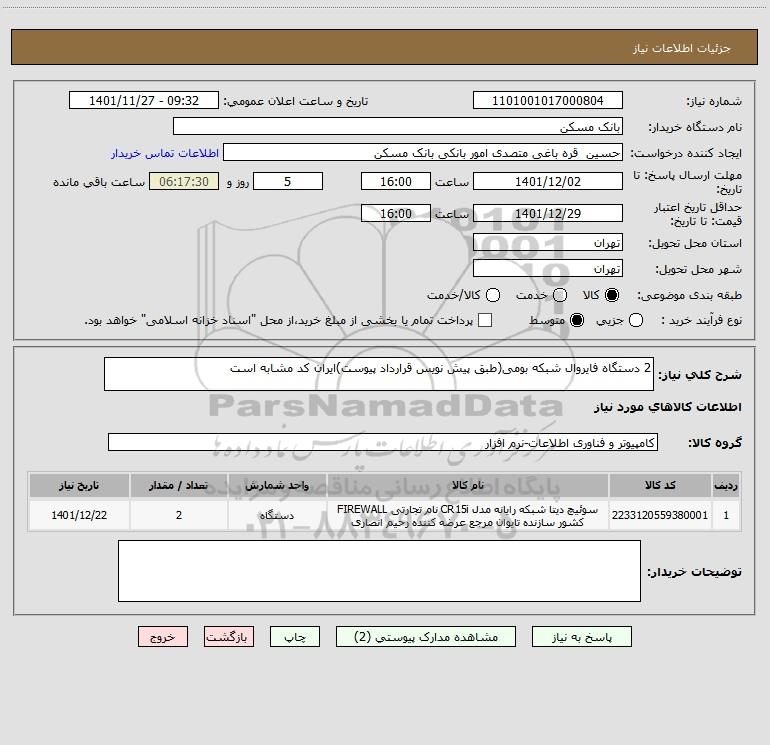Click the تاریخ نیاز column header

[x=79, y=485]
